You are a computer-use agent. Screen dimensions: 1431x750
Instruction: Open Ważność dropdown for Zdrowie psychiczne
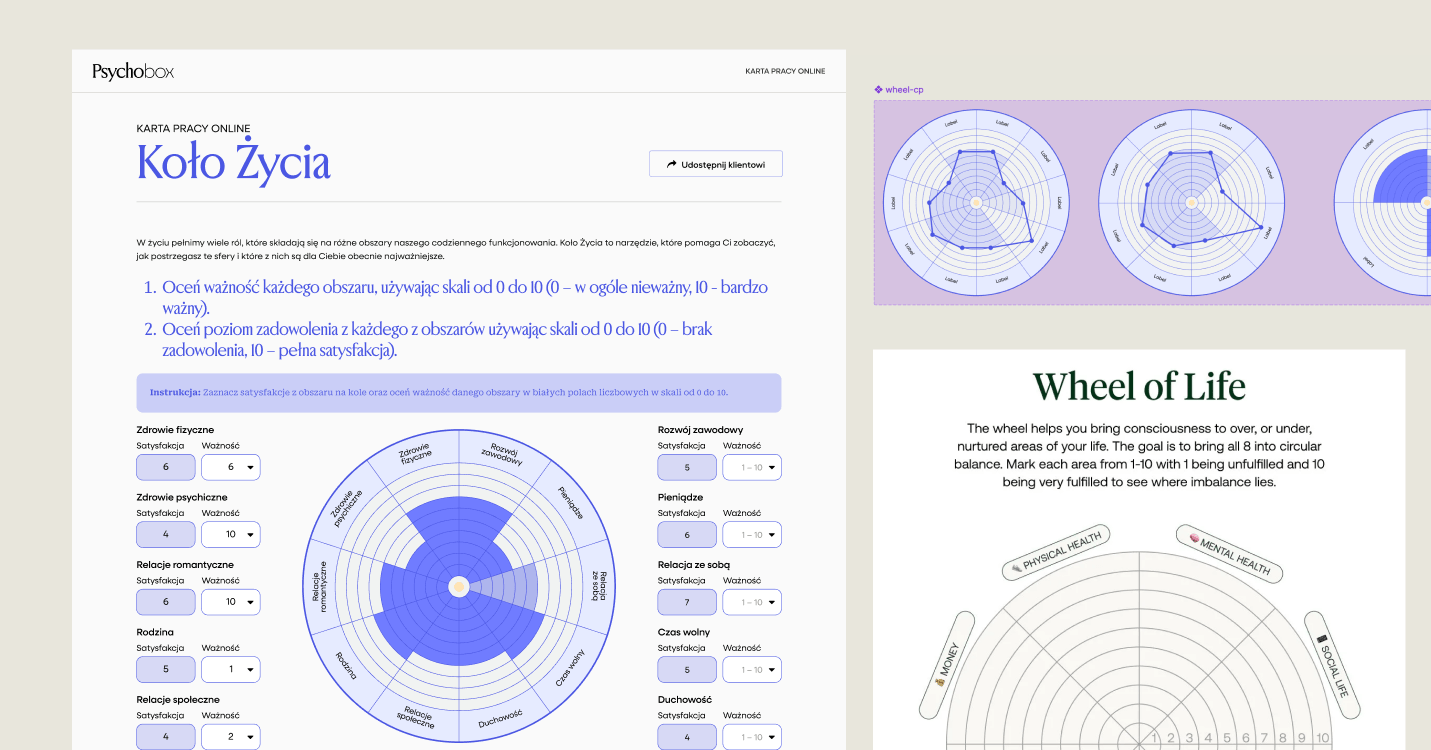pos(231,534)
